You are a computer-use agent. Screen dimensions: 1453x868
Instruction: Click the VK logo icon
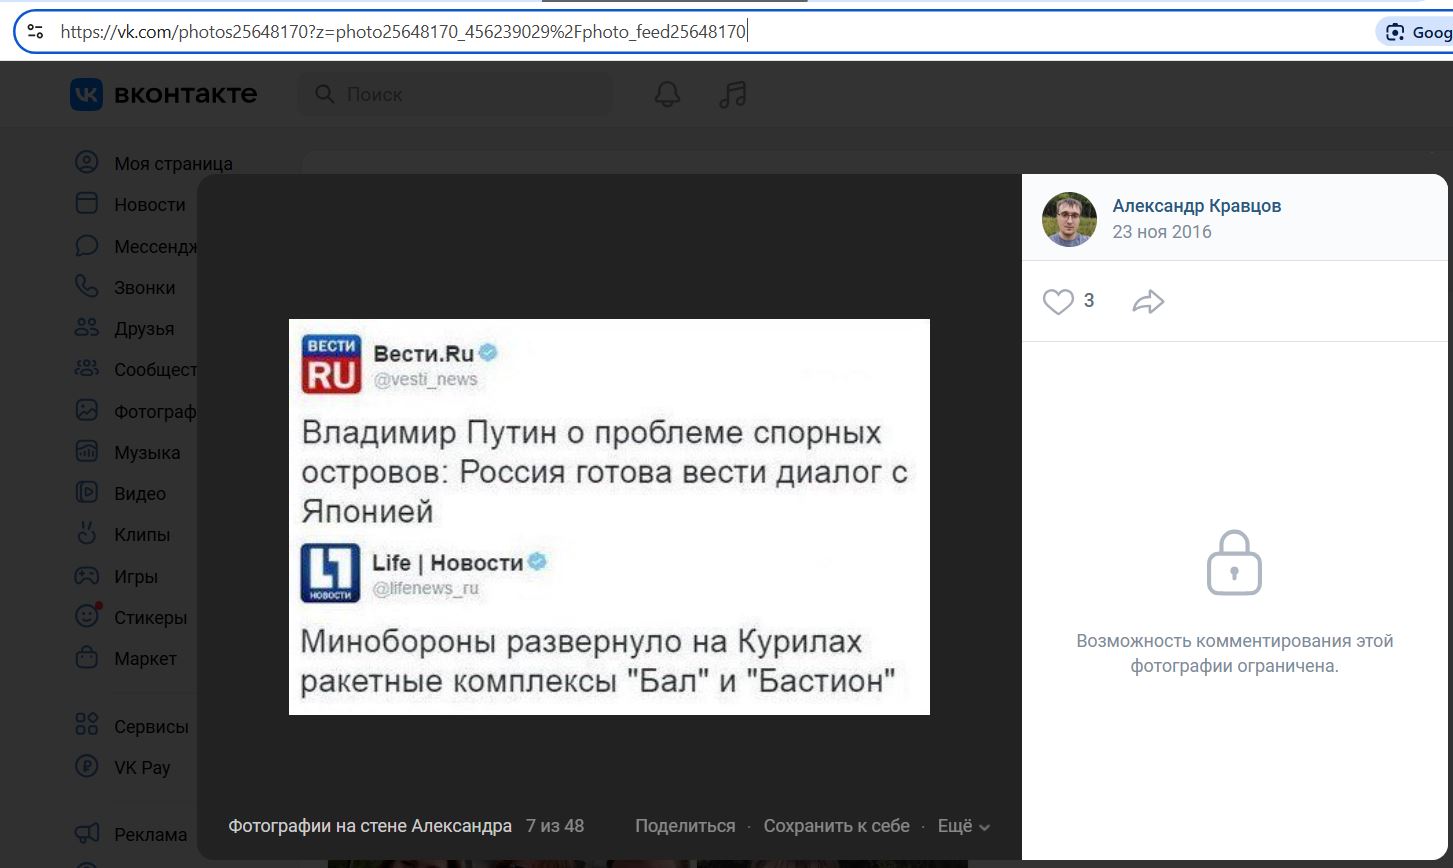pos(86,94)
